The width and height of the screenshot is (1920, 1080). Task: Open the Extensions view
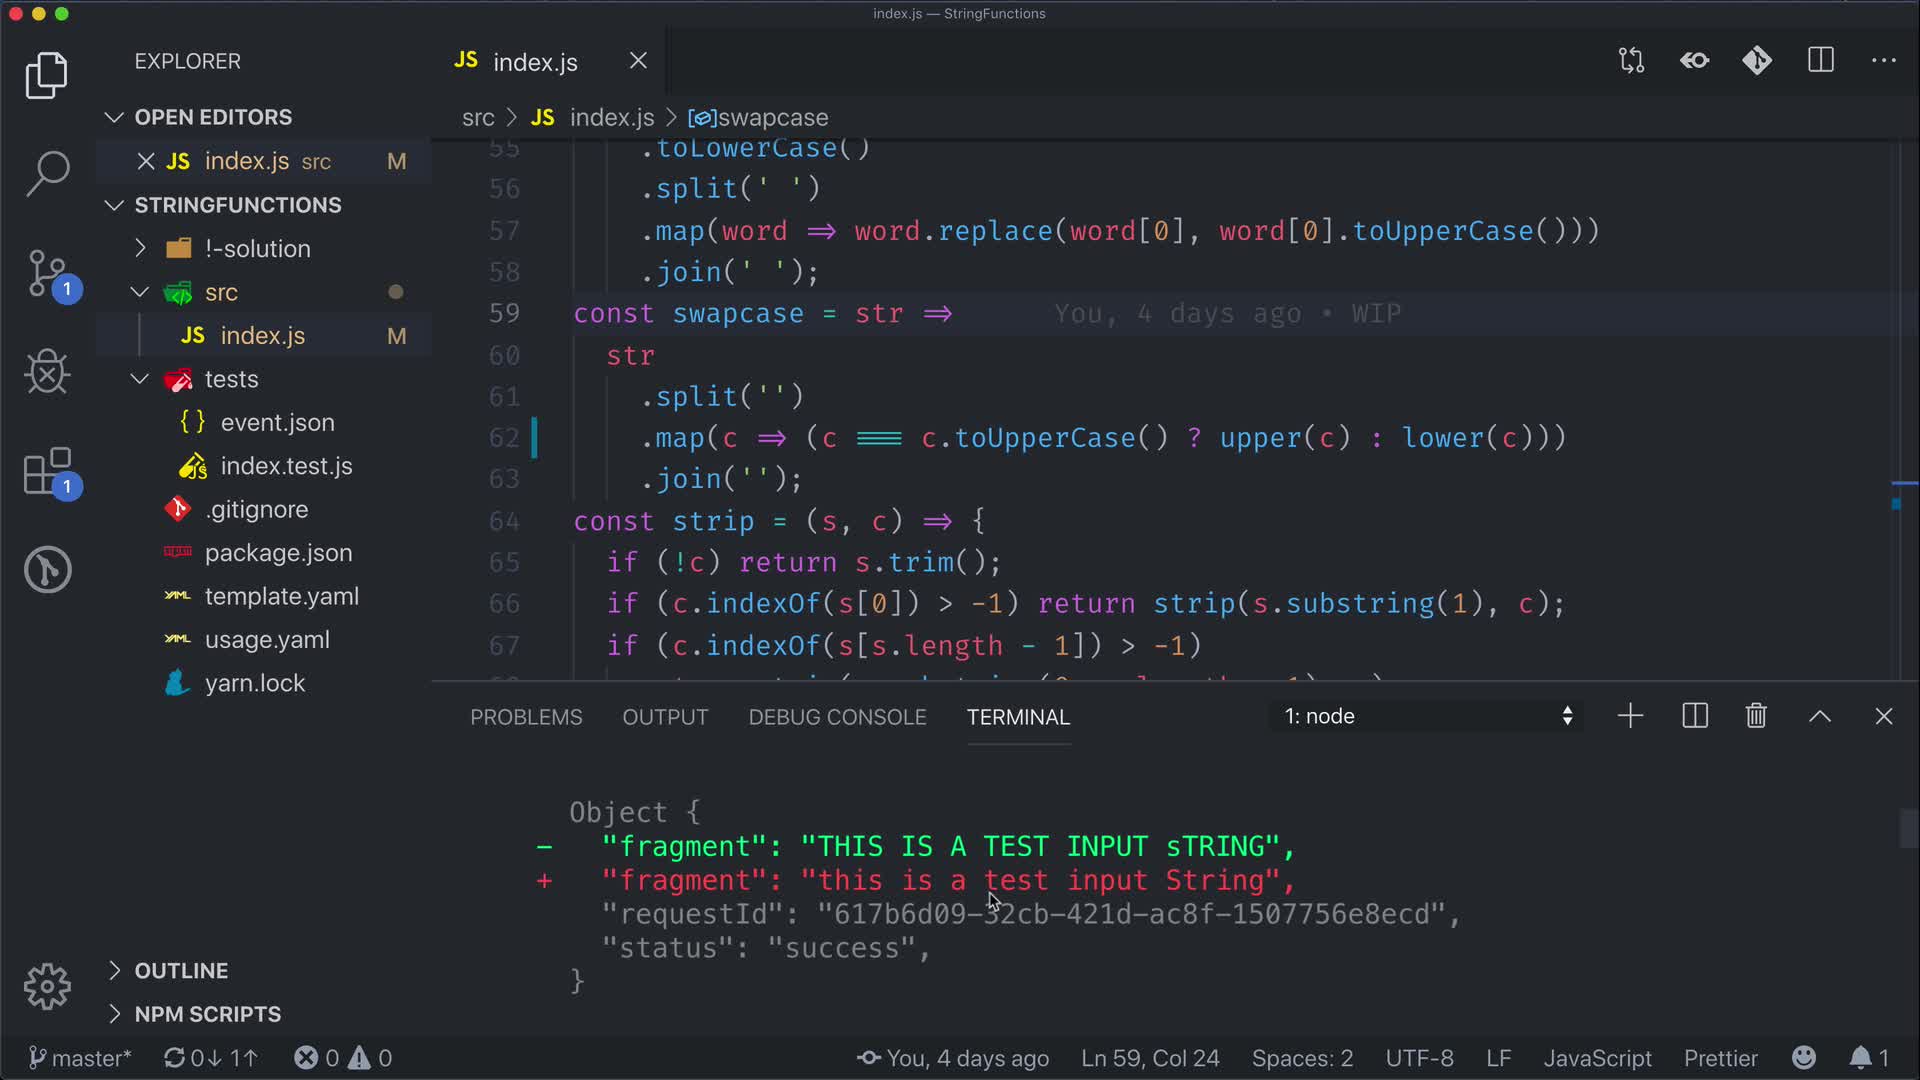(47, 471)
